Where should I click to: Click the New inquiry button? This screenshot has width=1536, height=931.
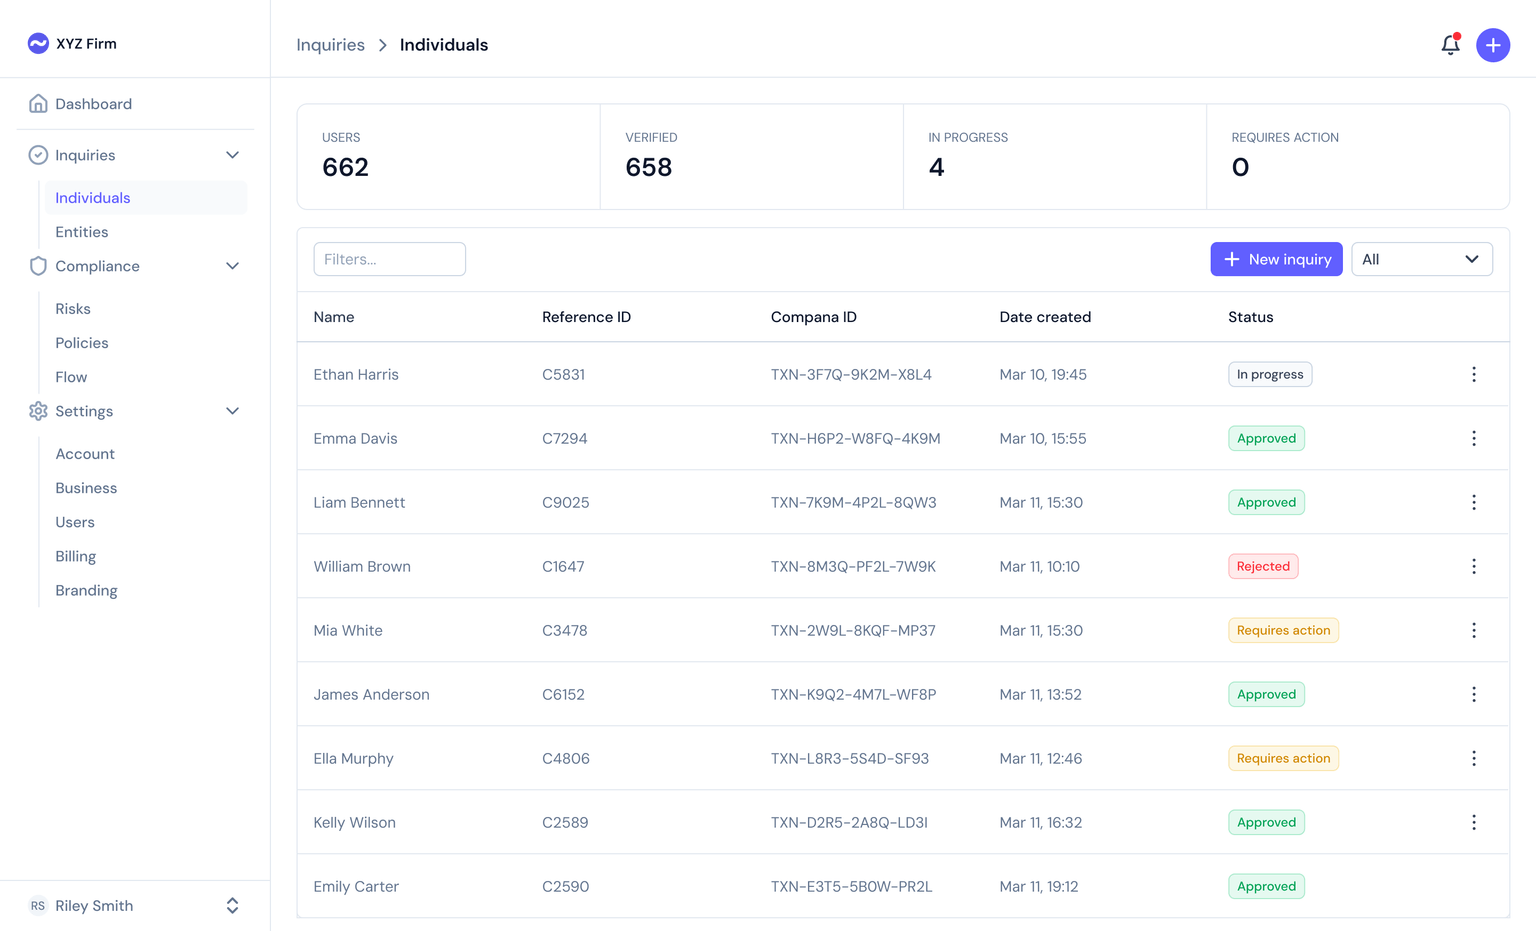tap(1276, 259)
